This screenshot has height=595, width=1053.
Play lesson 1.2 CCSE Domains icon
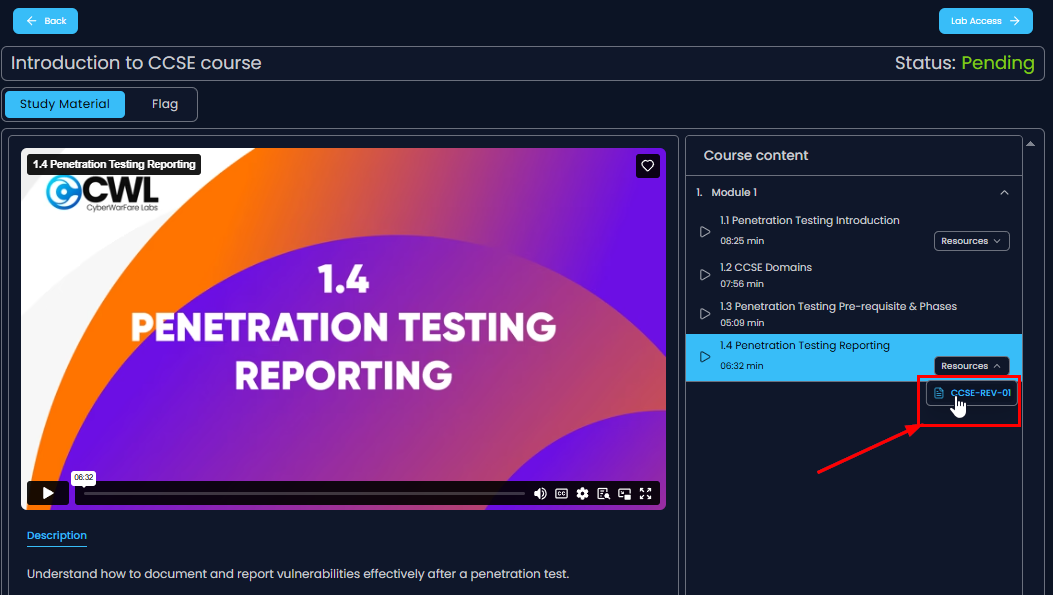(704, 275)
